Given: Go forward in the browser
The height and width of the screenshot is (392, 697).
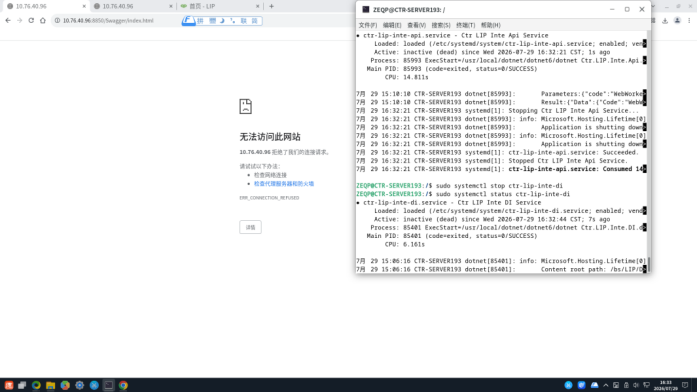Looking at the screenshot, I should tap(20, 20).
